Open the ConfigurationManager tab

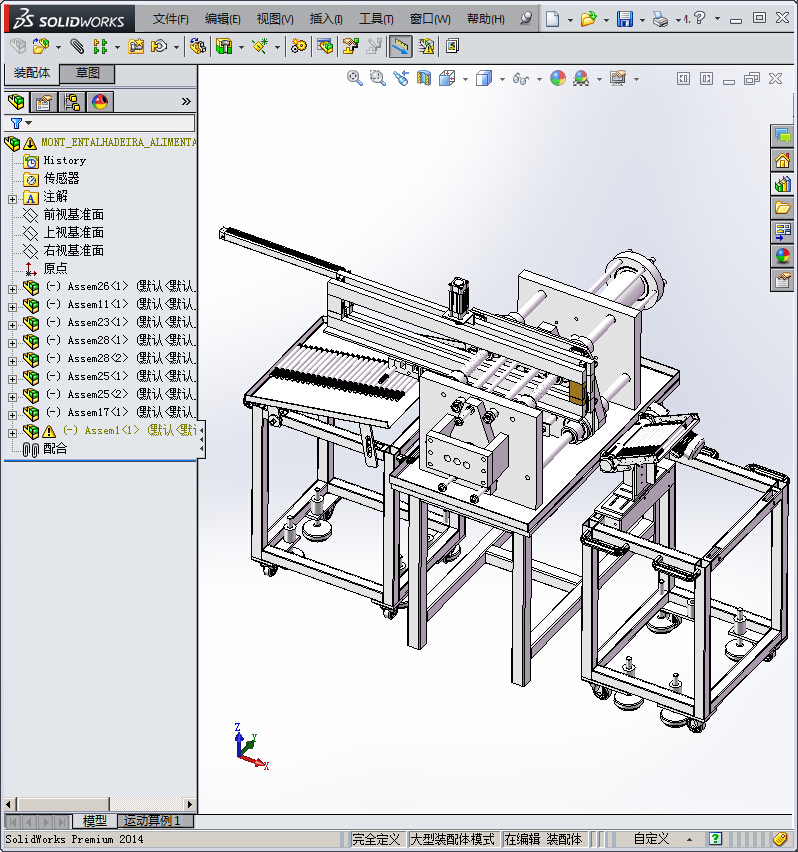tap(72, 102)
